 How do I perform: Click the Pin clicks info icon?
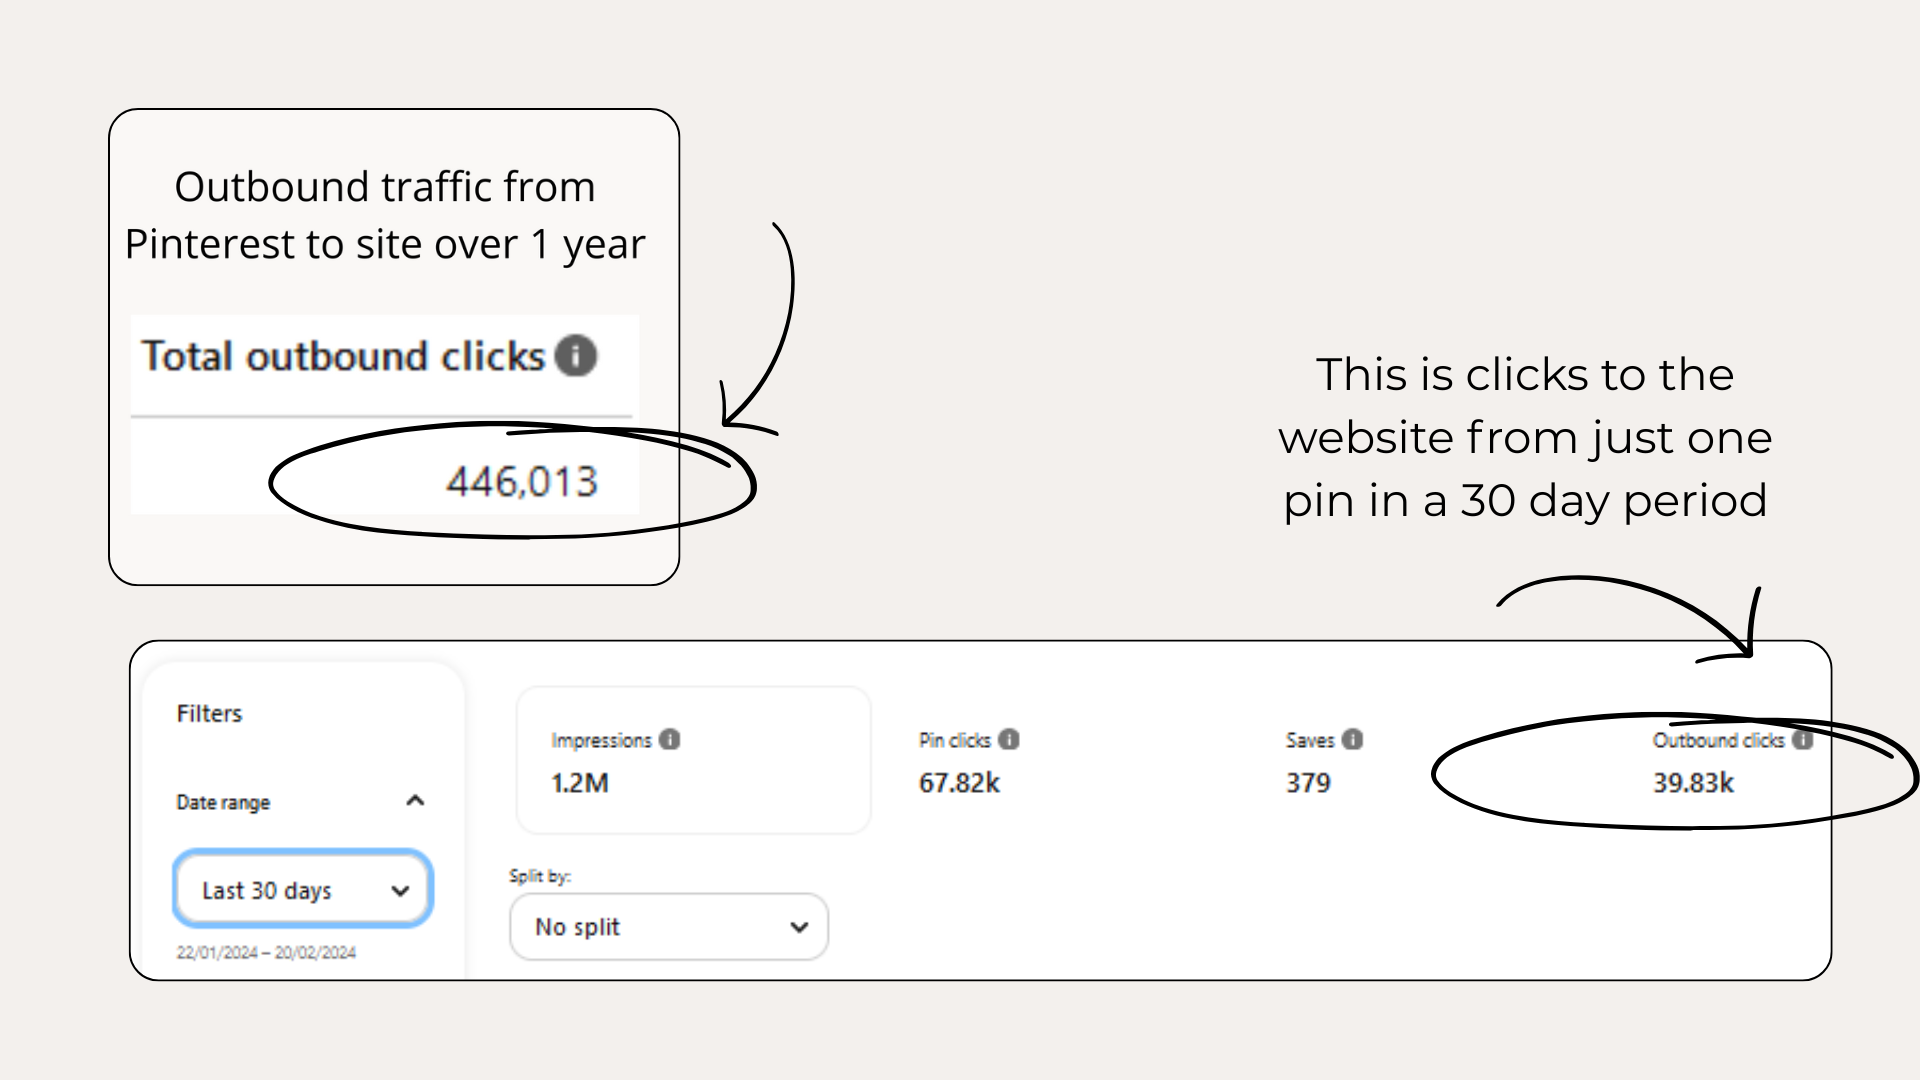point(1009,740)
